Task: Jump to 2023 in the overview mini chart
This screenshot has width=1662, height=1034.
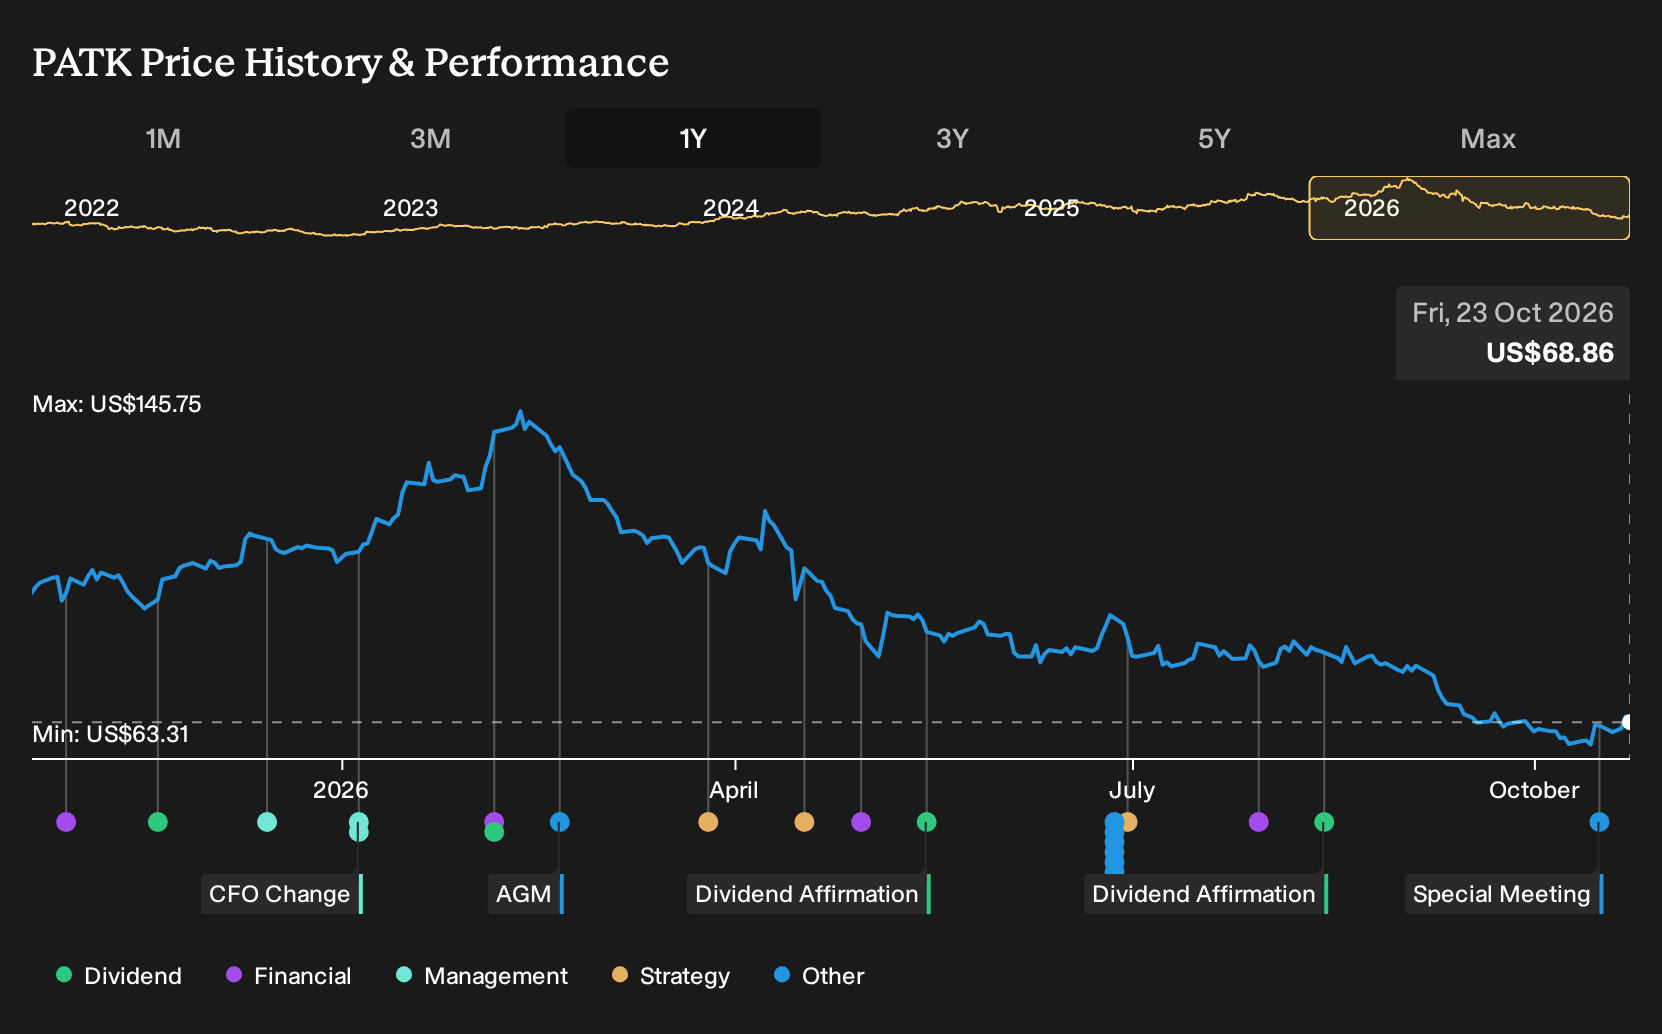Action: click(x=410, y=208)
